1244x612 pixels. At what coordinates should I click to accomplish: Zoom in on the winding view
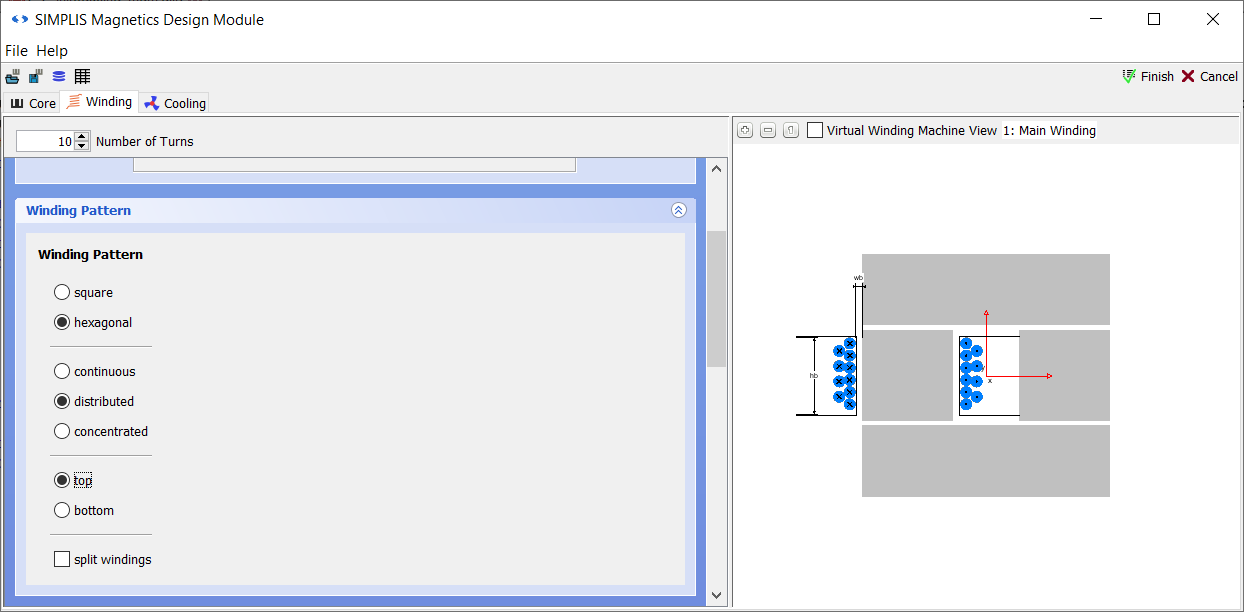(745, 131)
